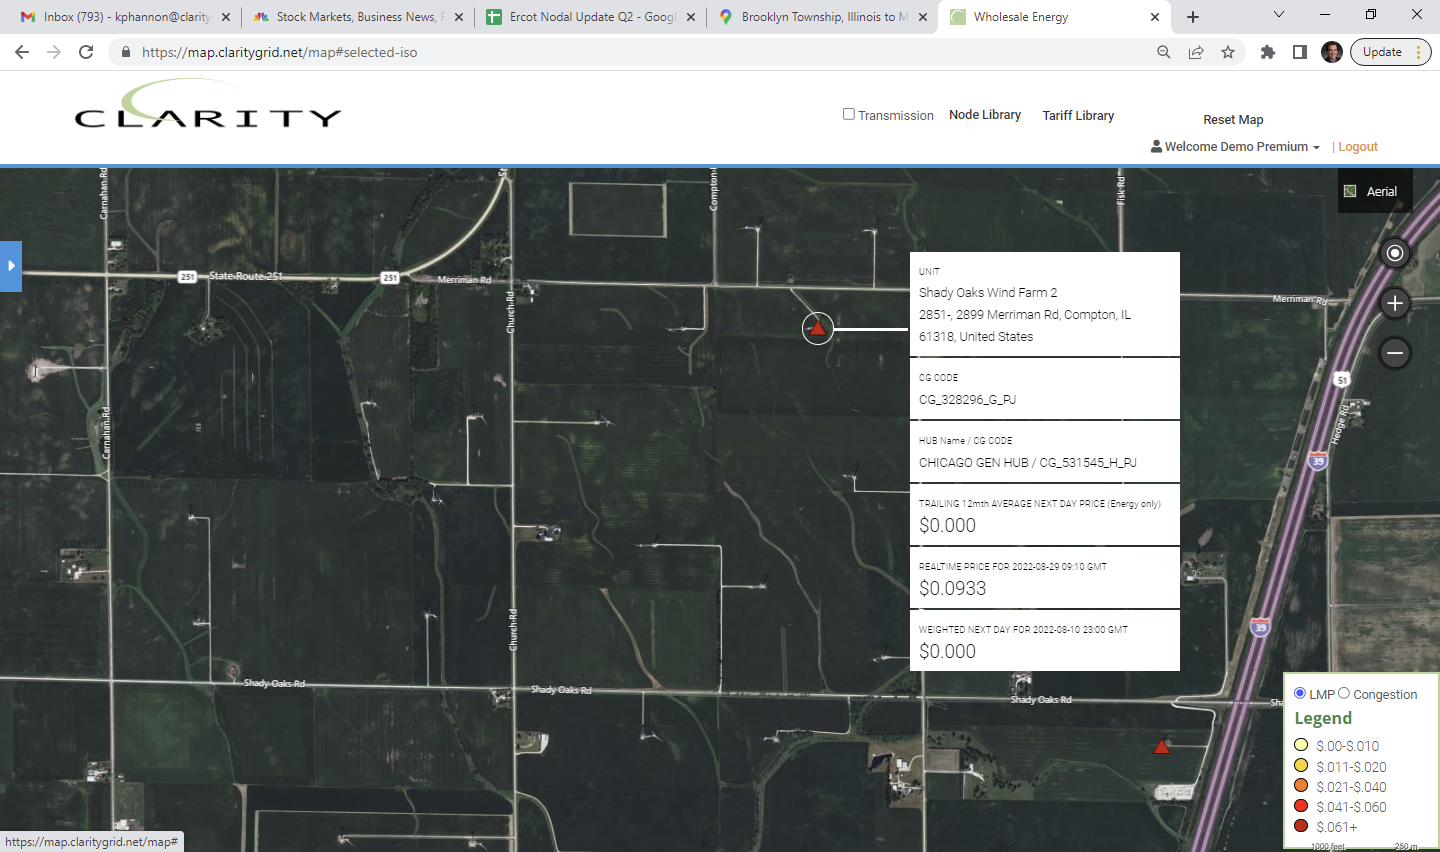Zoom in with the plus button
1440x852 pixels.
(1395, 303)
